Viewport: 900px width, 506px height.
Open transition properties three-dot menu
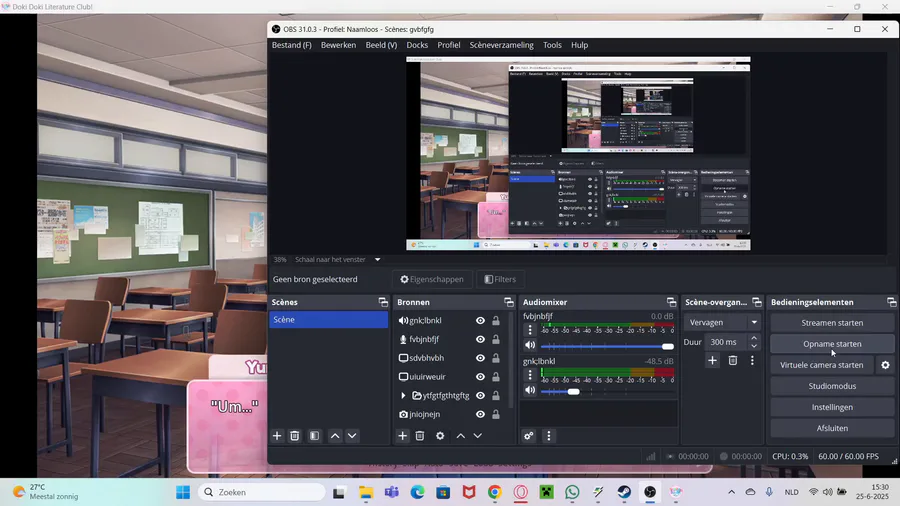click(x=752, y=360)
